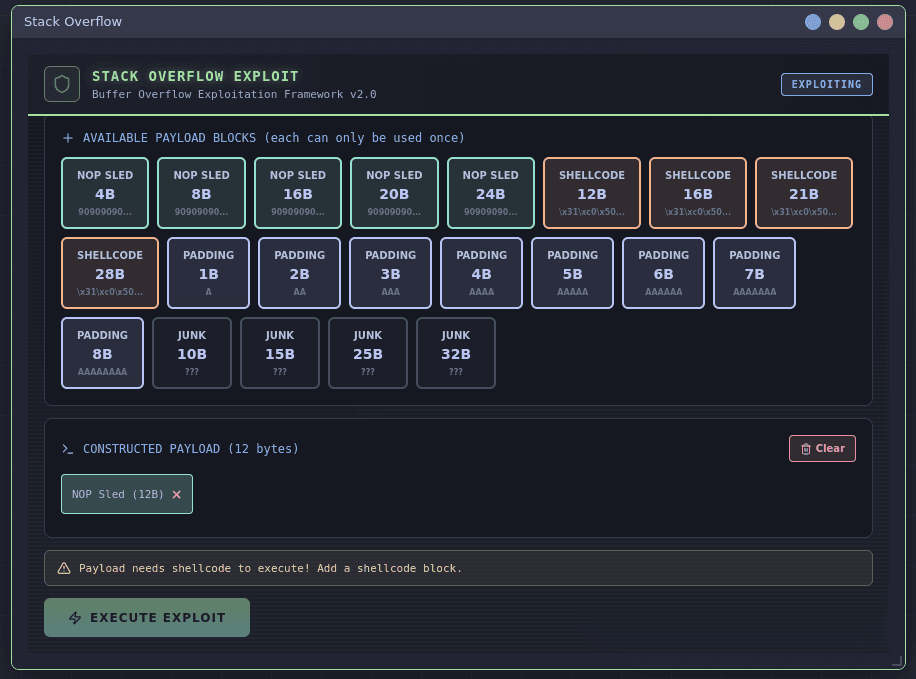Click the shield logo icon in header
916x679 pixels.
point(62,84)
